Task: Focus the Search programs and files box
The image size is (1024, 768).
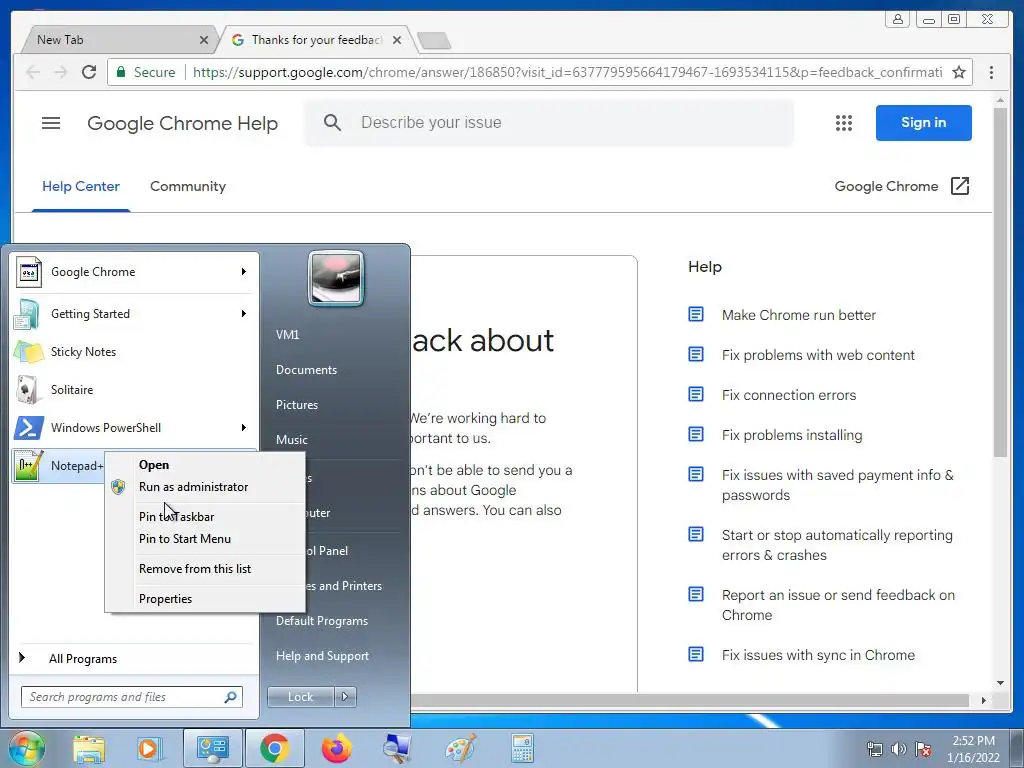Action: (x=132, y=697)
